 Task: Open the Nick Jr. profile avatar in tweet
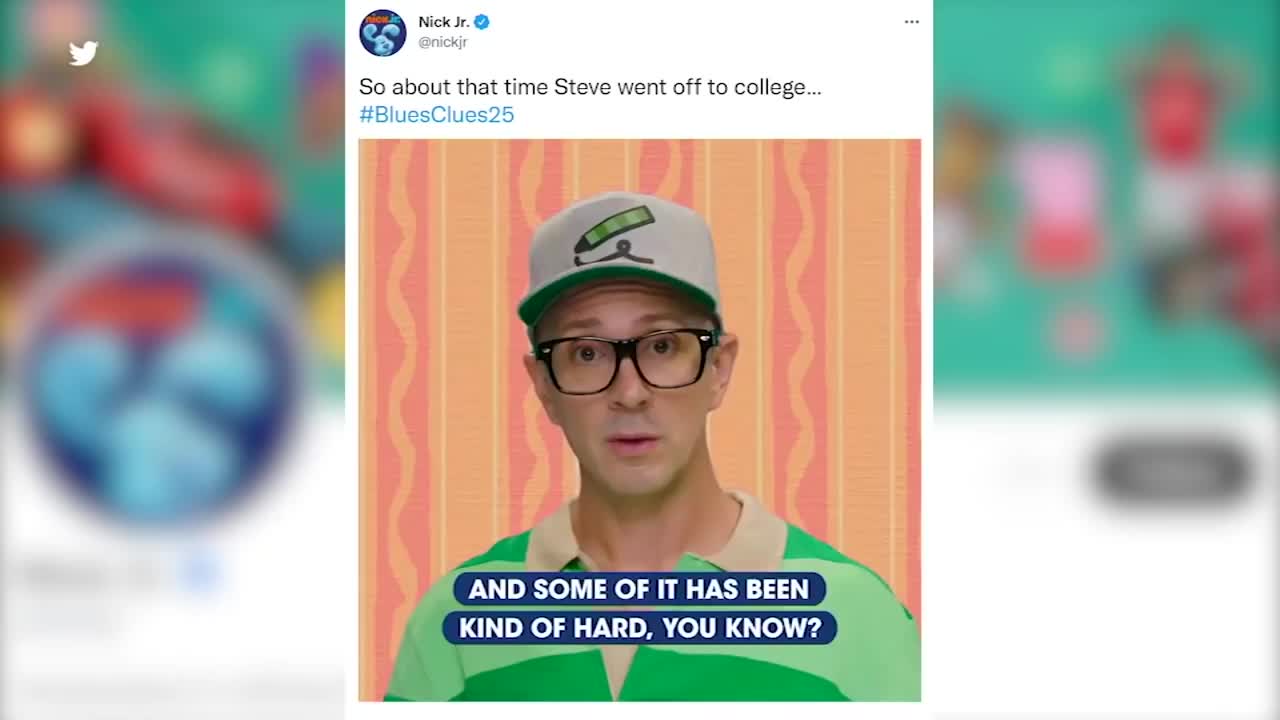[x=382, y=32]
